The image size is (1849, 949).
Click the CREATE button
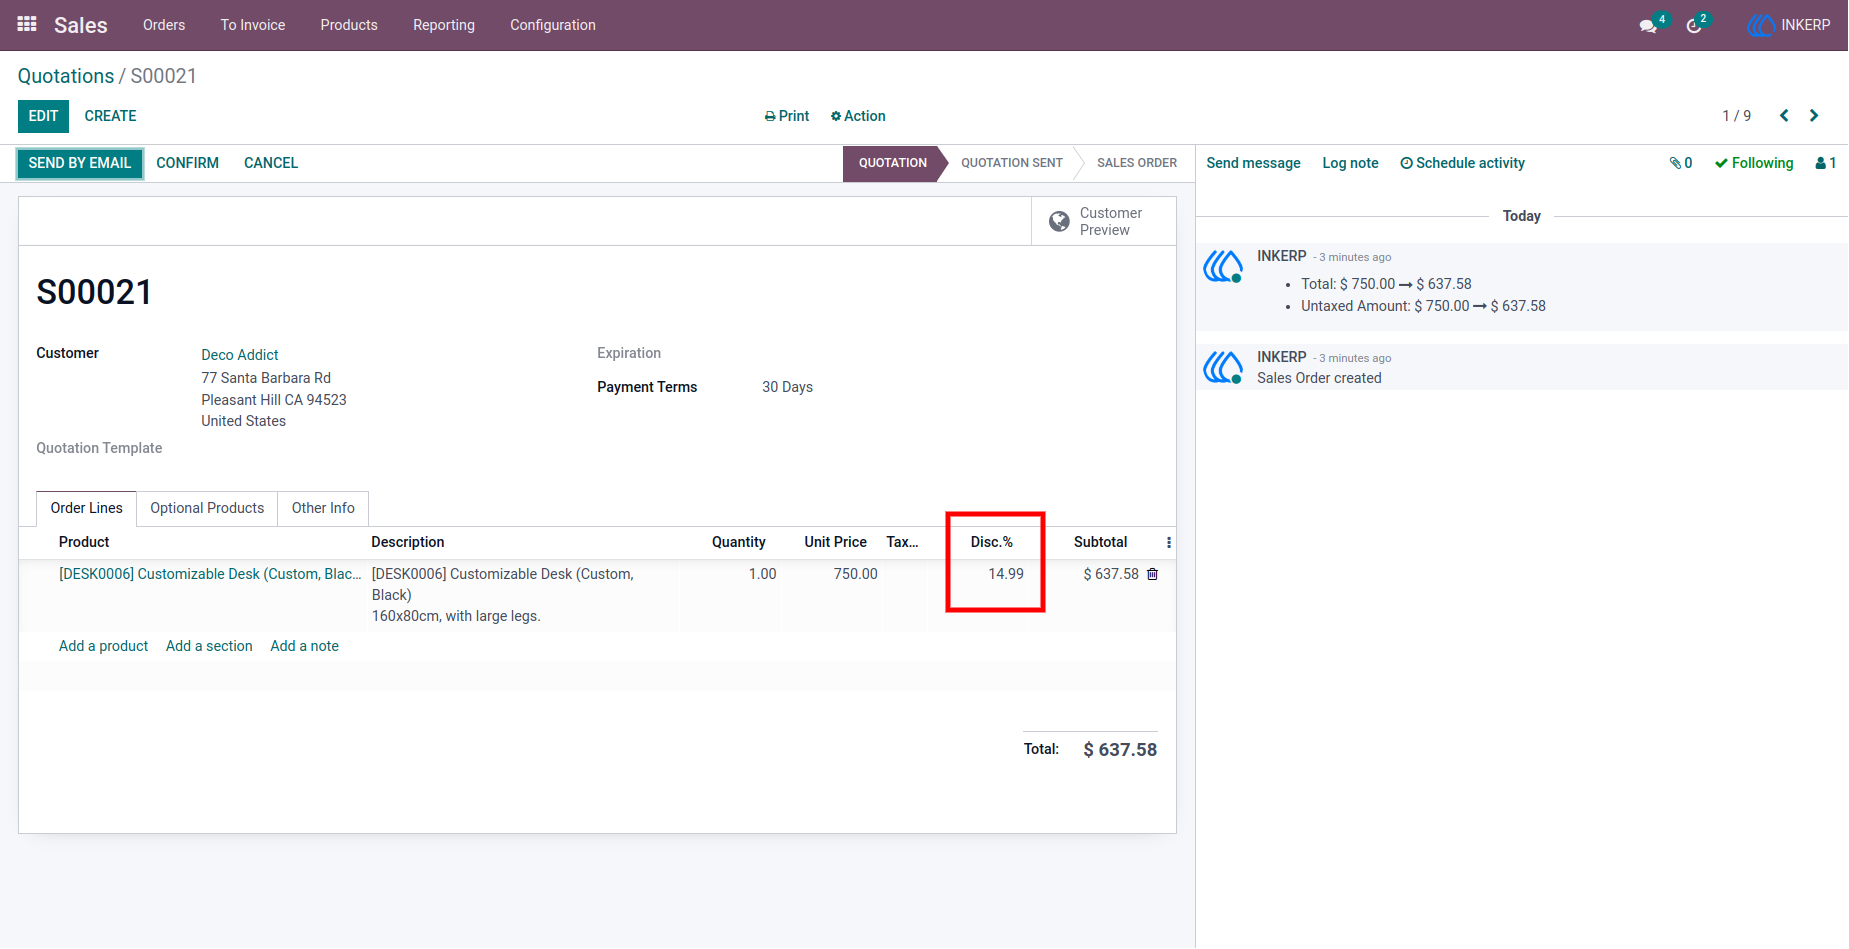110,116
